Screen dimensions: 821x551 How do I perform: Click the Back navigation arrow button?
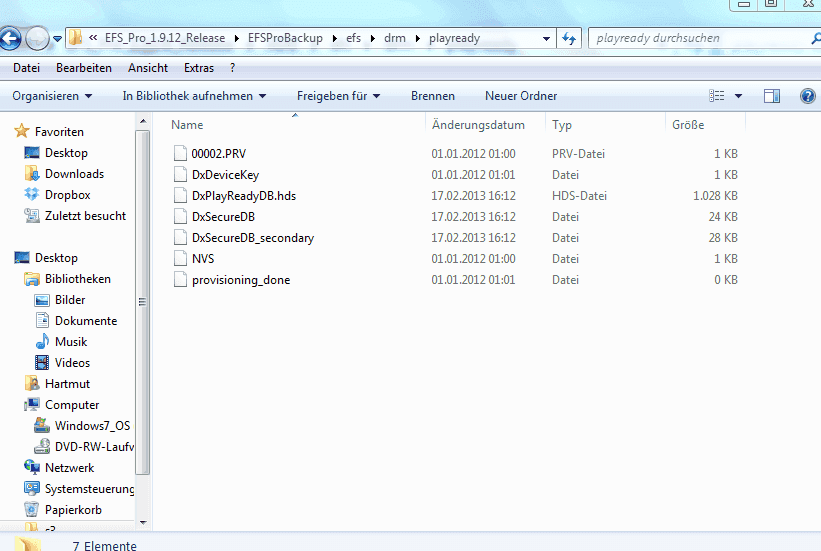click(10, 39)
